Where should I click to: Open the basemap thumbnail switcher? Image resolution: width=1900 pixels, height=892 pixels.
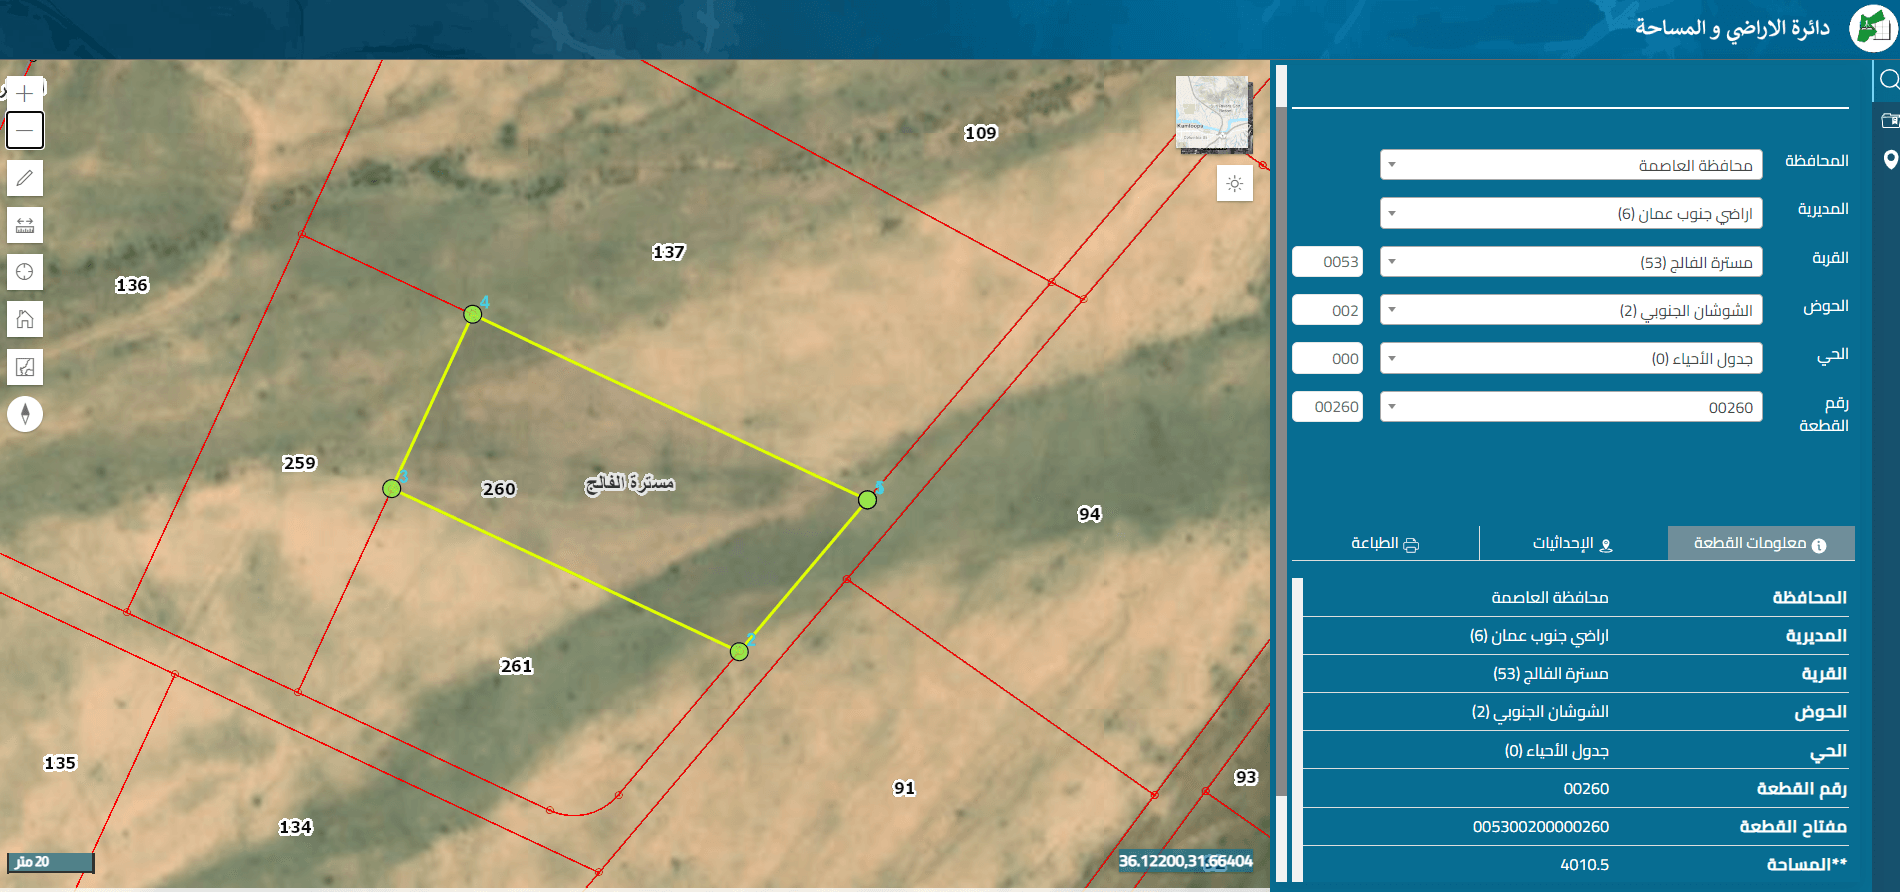[x=1213, y=114]
